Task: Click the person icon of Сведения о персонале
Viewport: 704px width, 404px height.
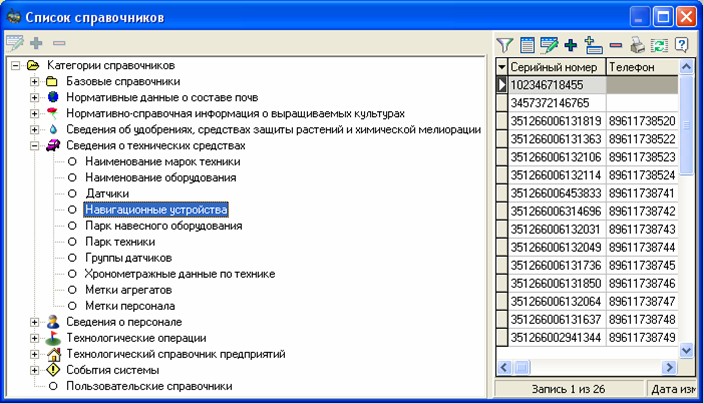Action: pos(53,321)
